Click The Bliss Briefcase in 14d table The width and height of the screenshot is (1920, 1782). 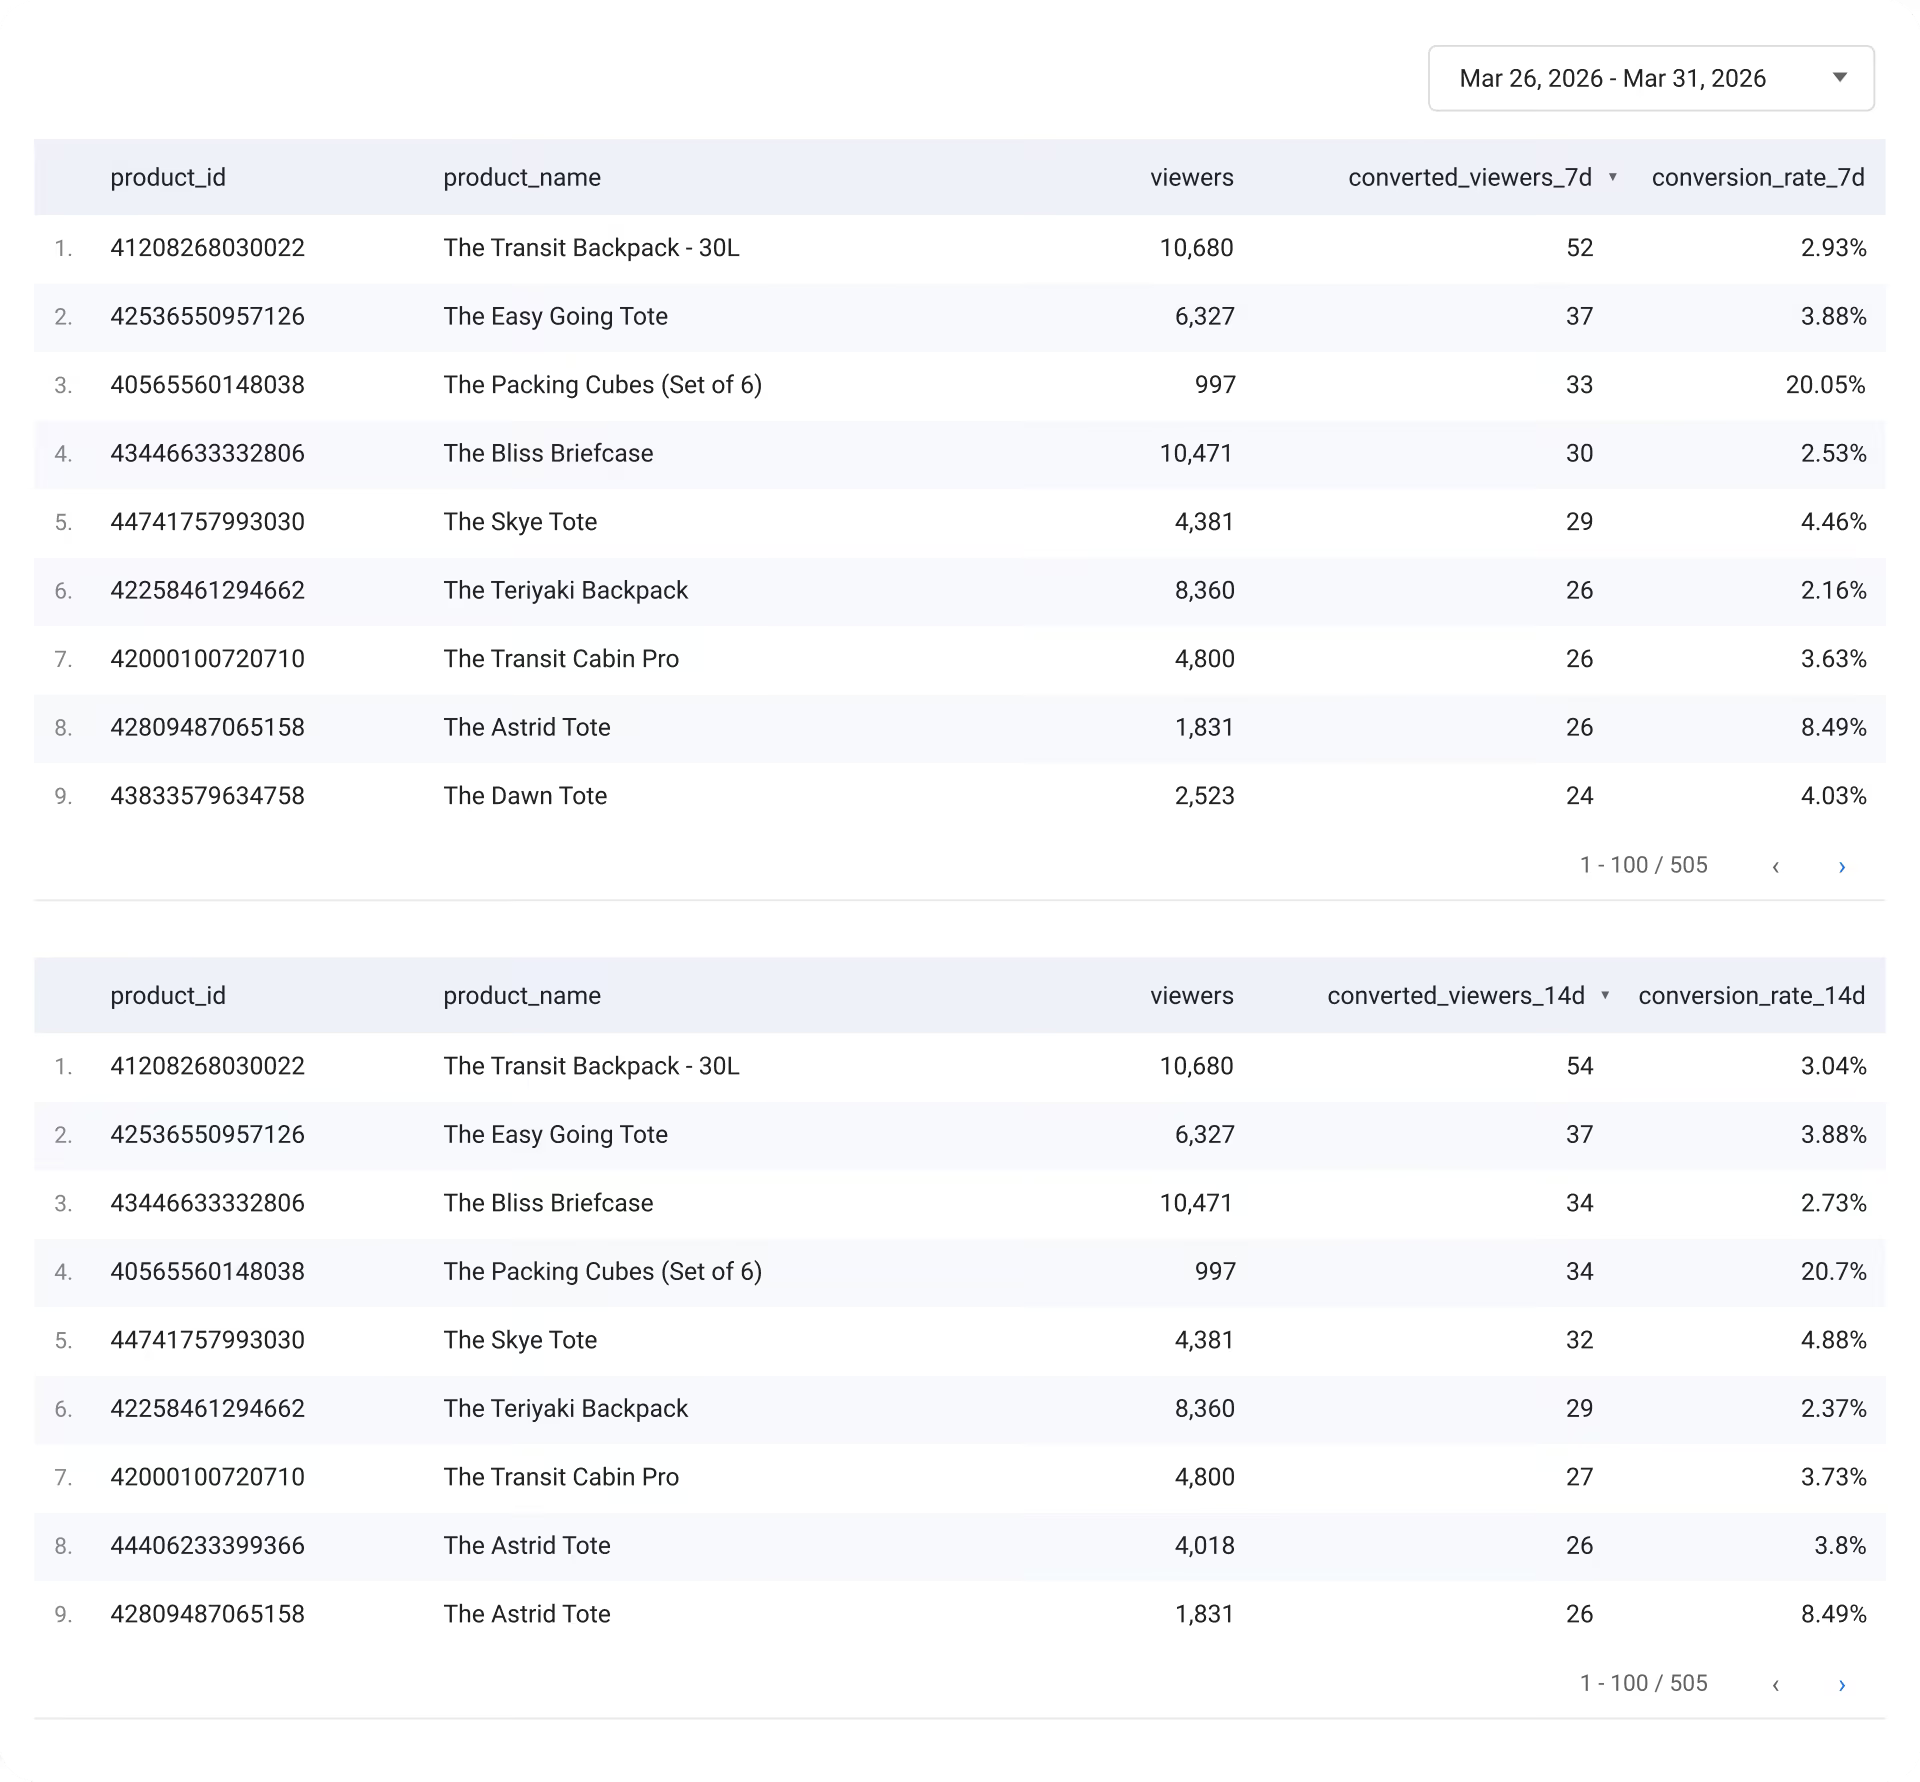point(548,1203)
